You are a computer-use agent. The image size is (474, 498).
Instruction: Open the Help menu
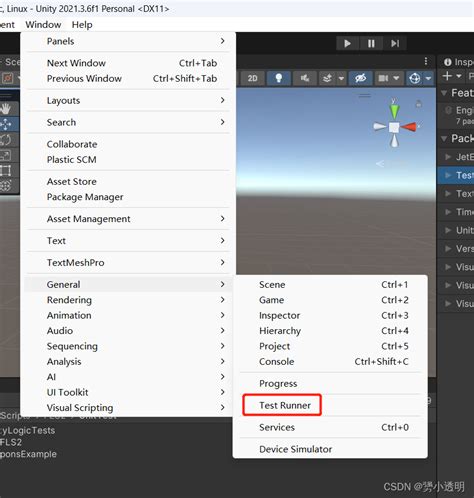pos(82,25)
